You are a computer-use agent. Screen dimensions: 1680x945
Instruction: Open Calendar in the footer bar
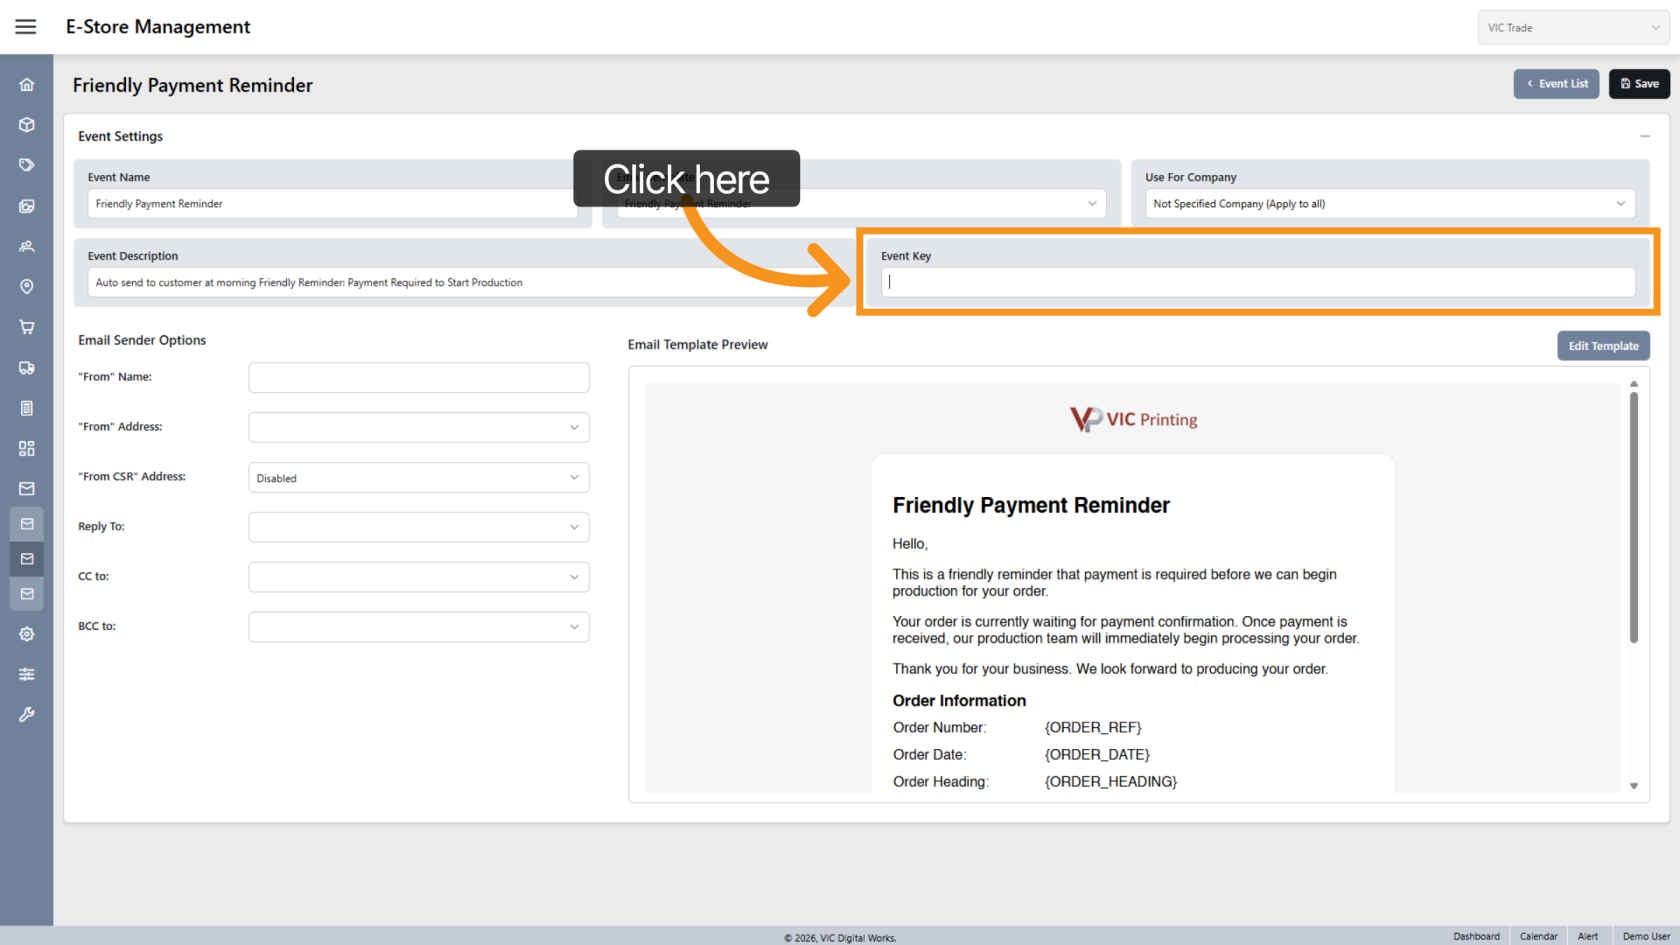[x=1538, y=936]
